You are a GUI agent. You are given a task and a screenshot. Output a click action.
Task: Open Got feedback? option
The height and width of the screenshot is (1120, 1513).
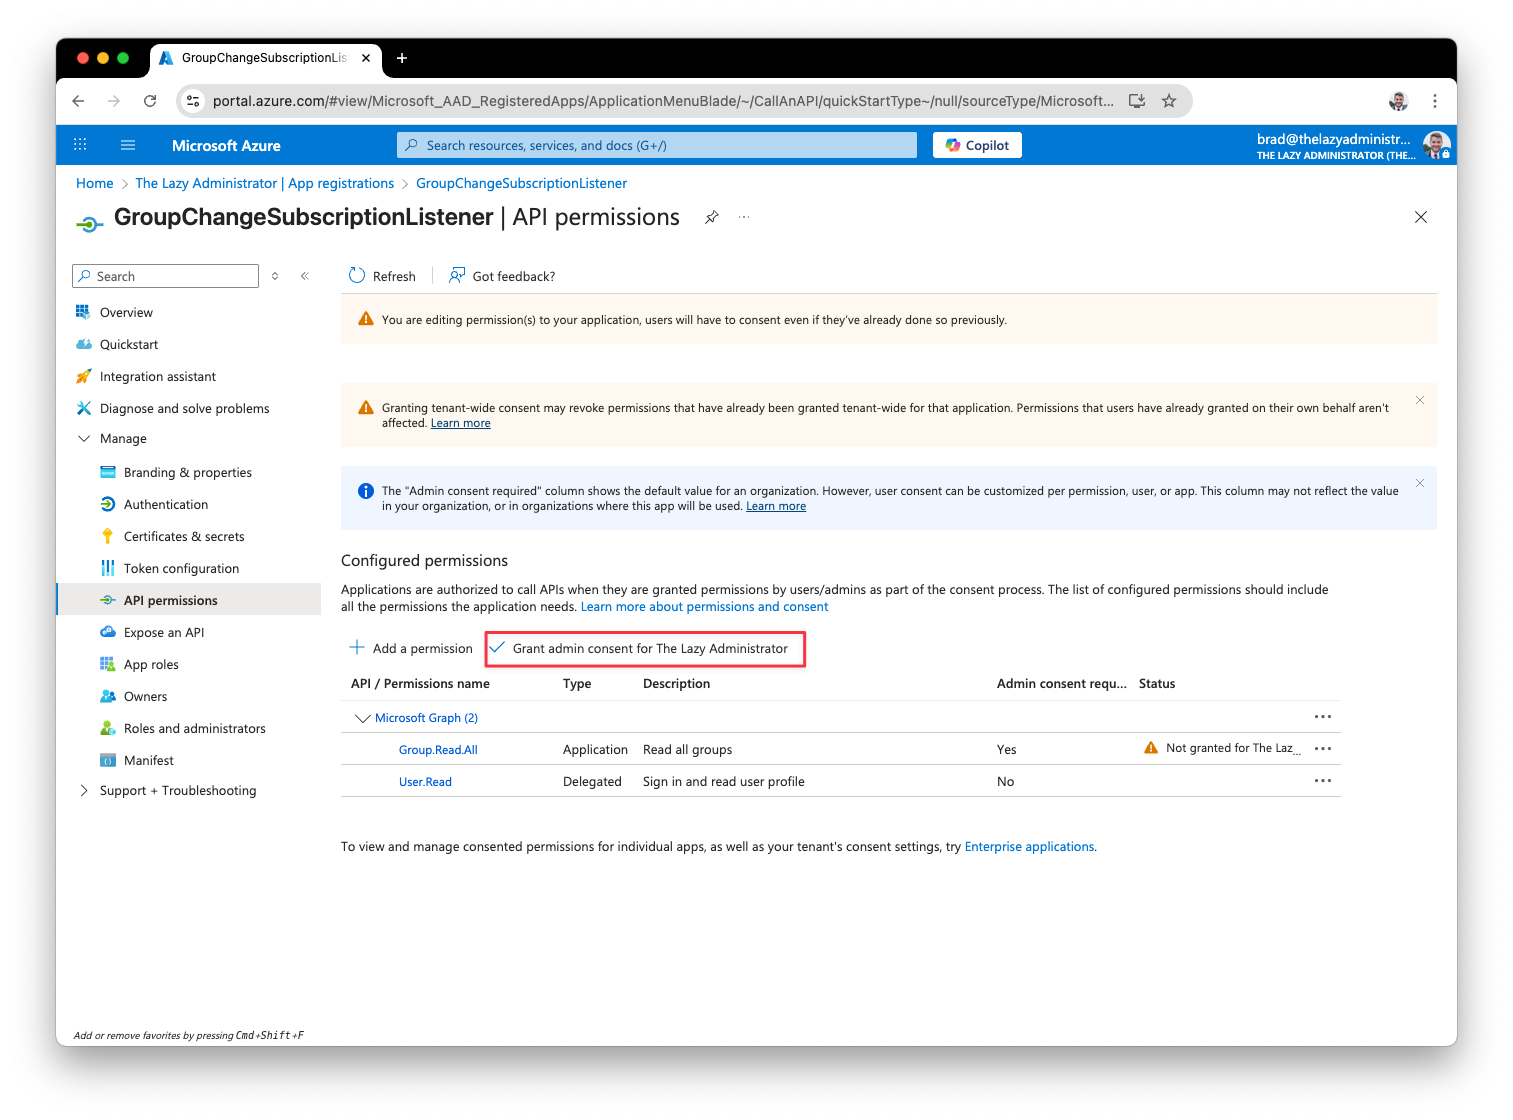502,276
